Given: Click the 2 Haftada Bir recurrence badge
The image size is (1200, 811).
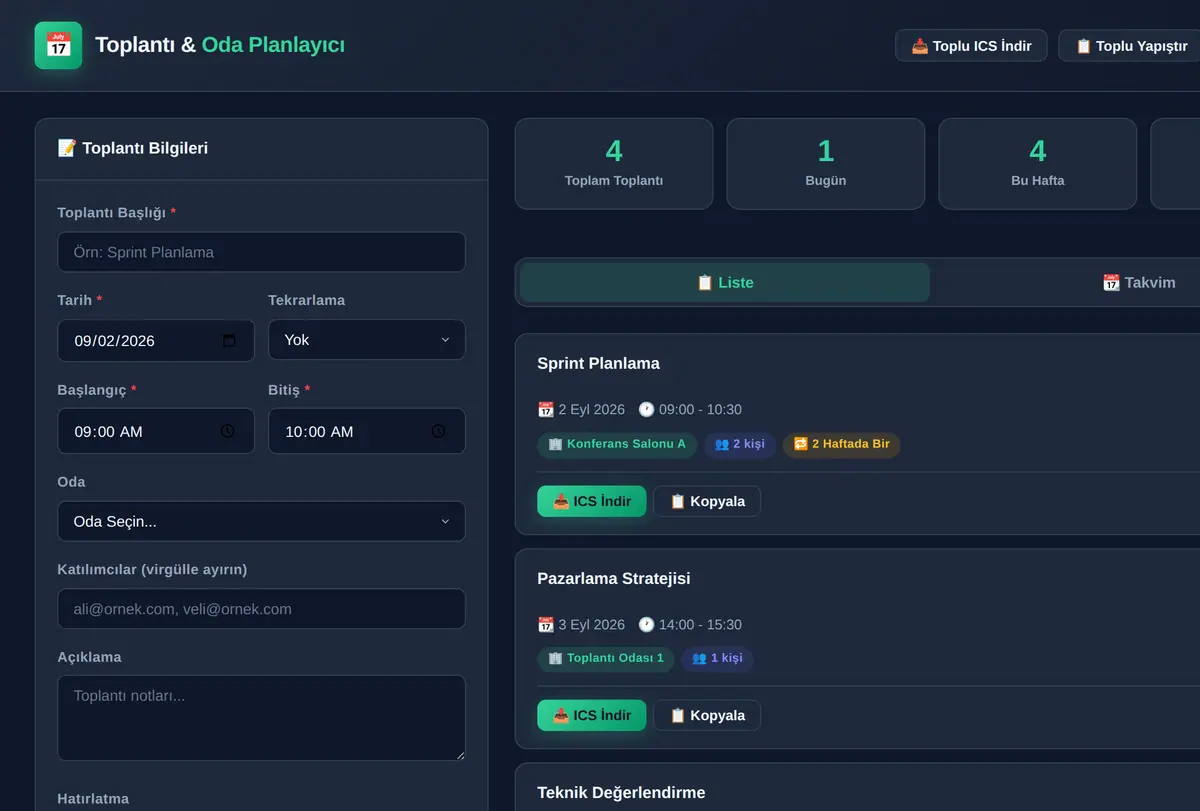Looking at the screenshot, I should pos(841,444).
